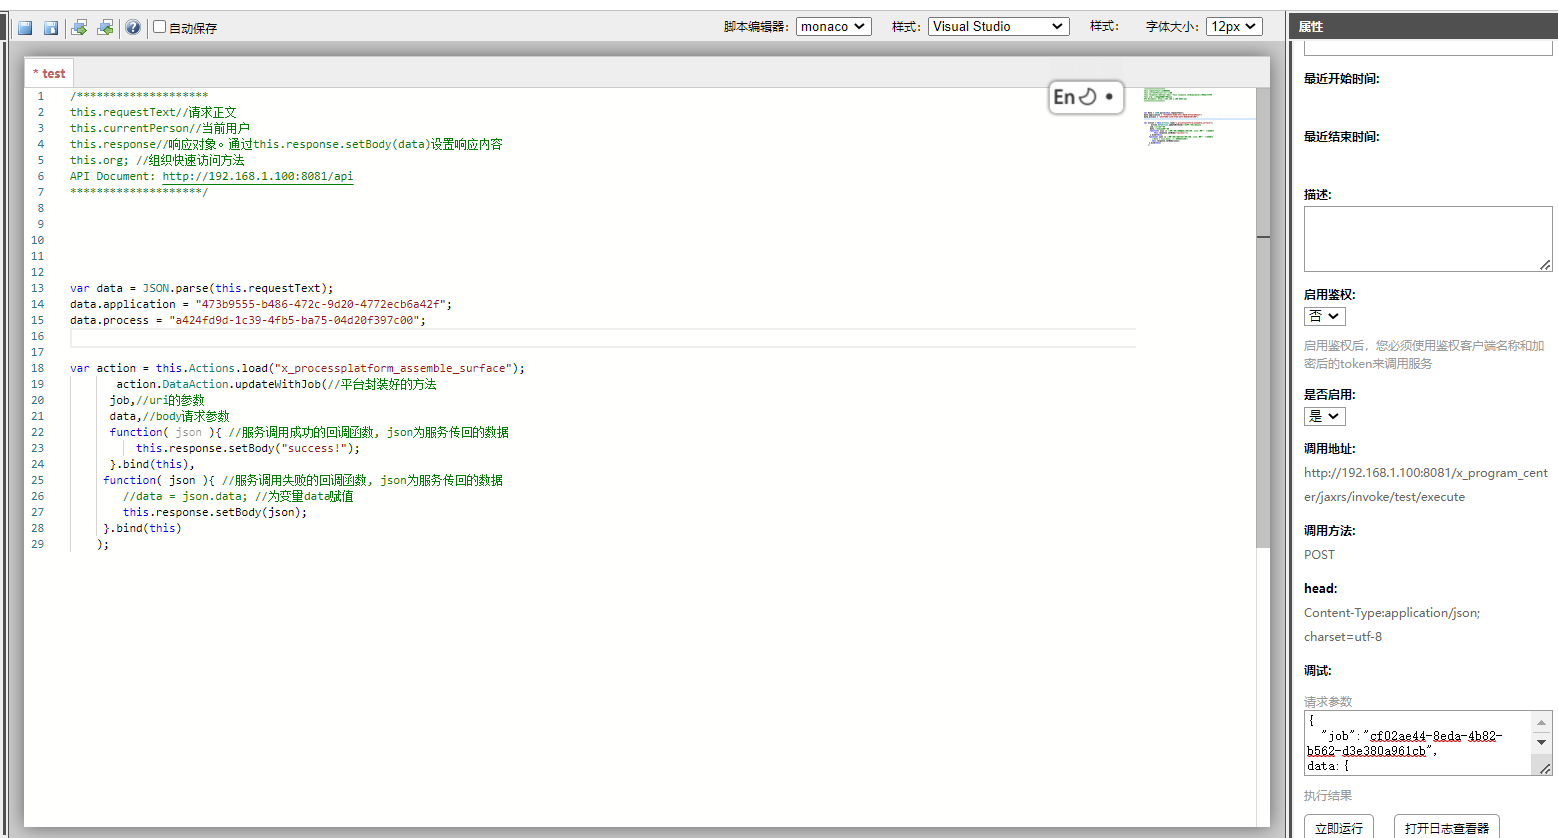Click the data.process assignment line
1558x838 pixels.
pos(248,320)
